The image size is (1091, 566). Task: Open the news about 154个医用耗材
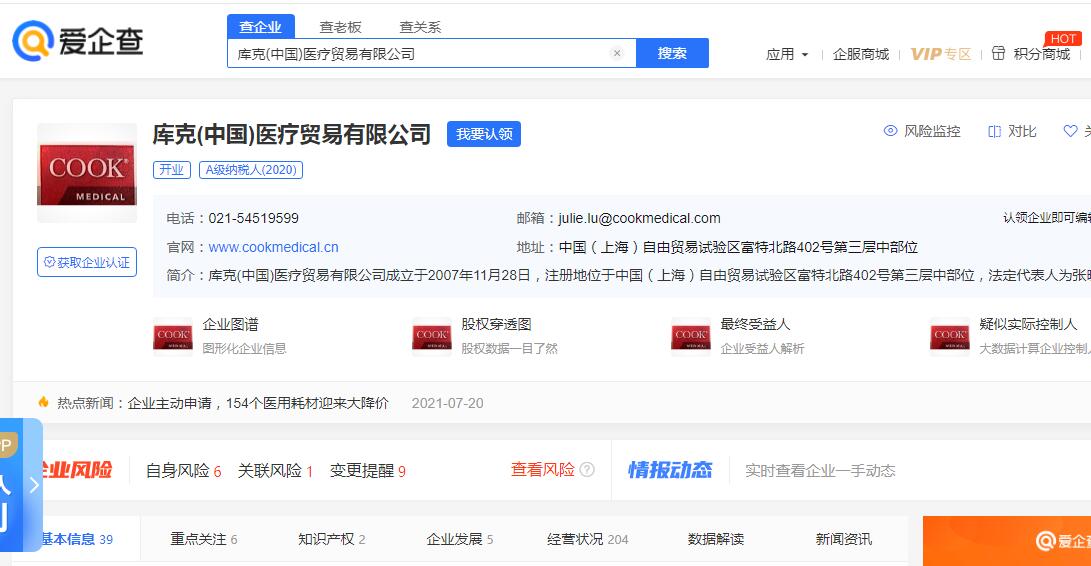258,403
